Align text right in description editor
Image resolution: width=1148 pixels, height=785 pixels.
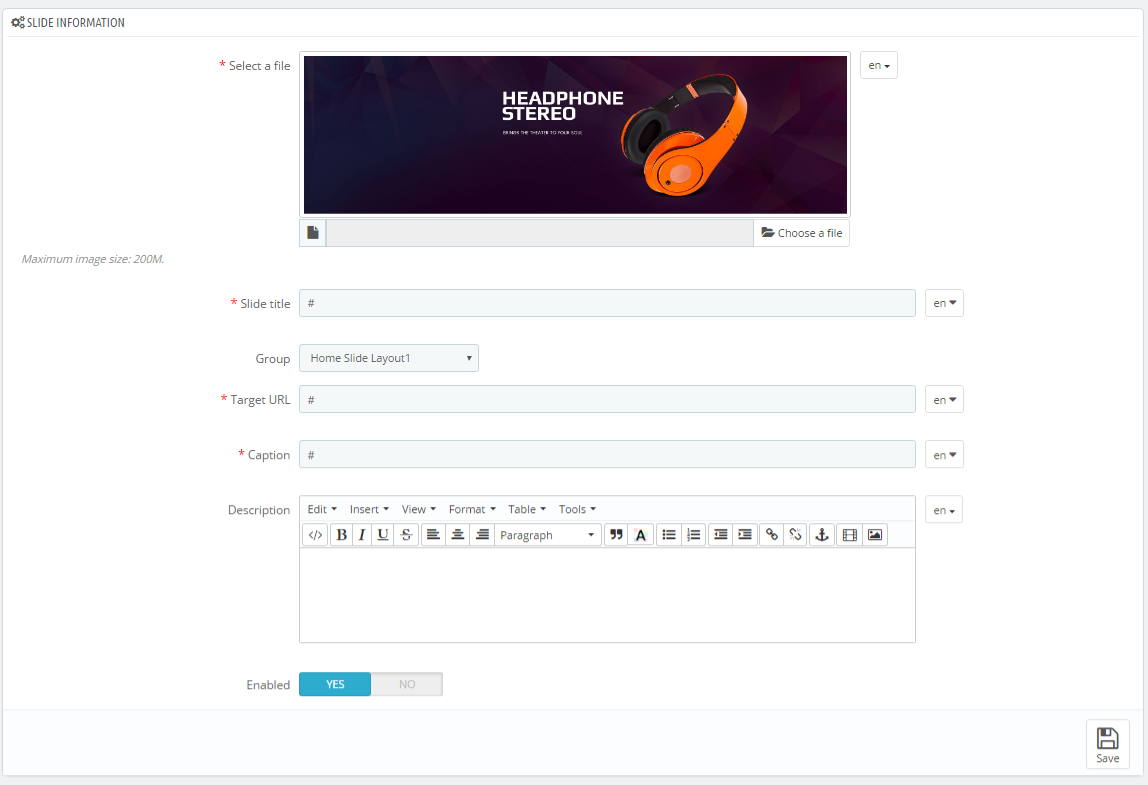point(482,535)
